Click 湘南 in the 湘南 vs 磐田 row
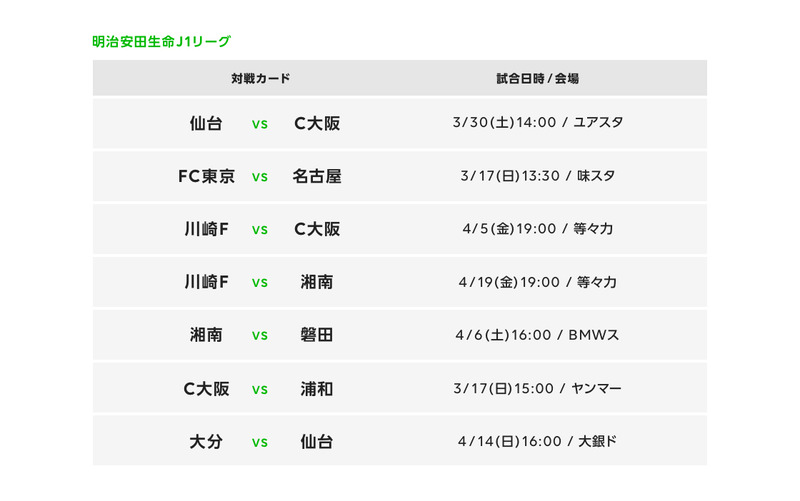The width and height of the screenshot is (800, 501). coord(206,335)
